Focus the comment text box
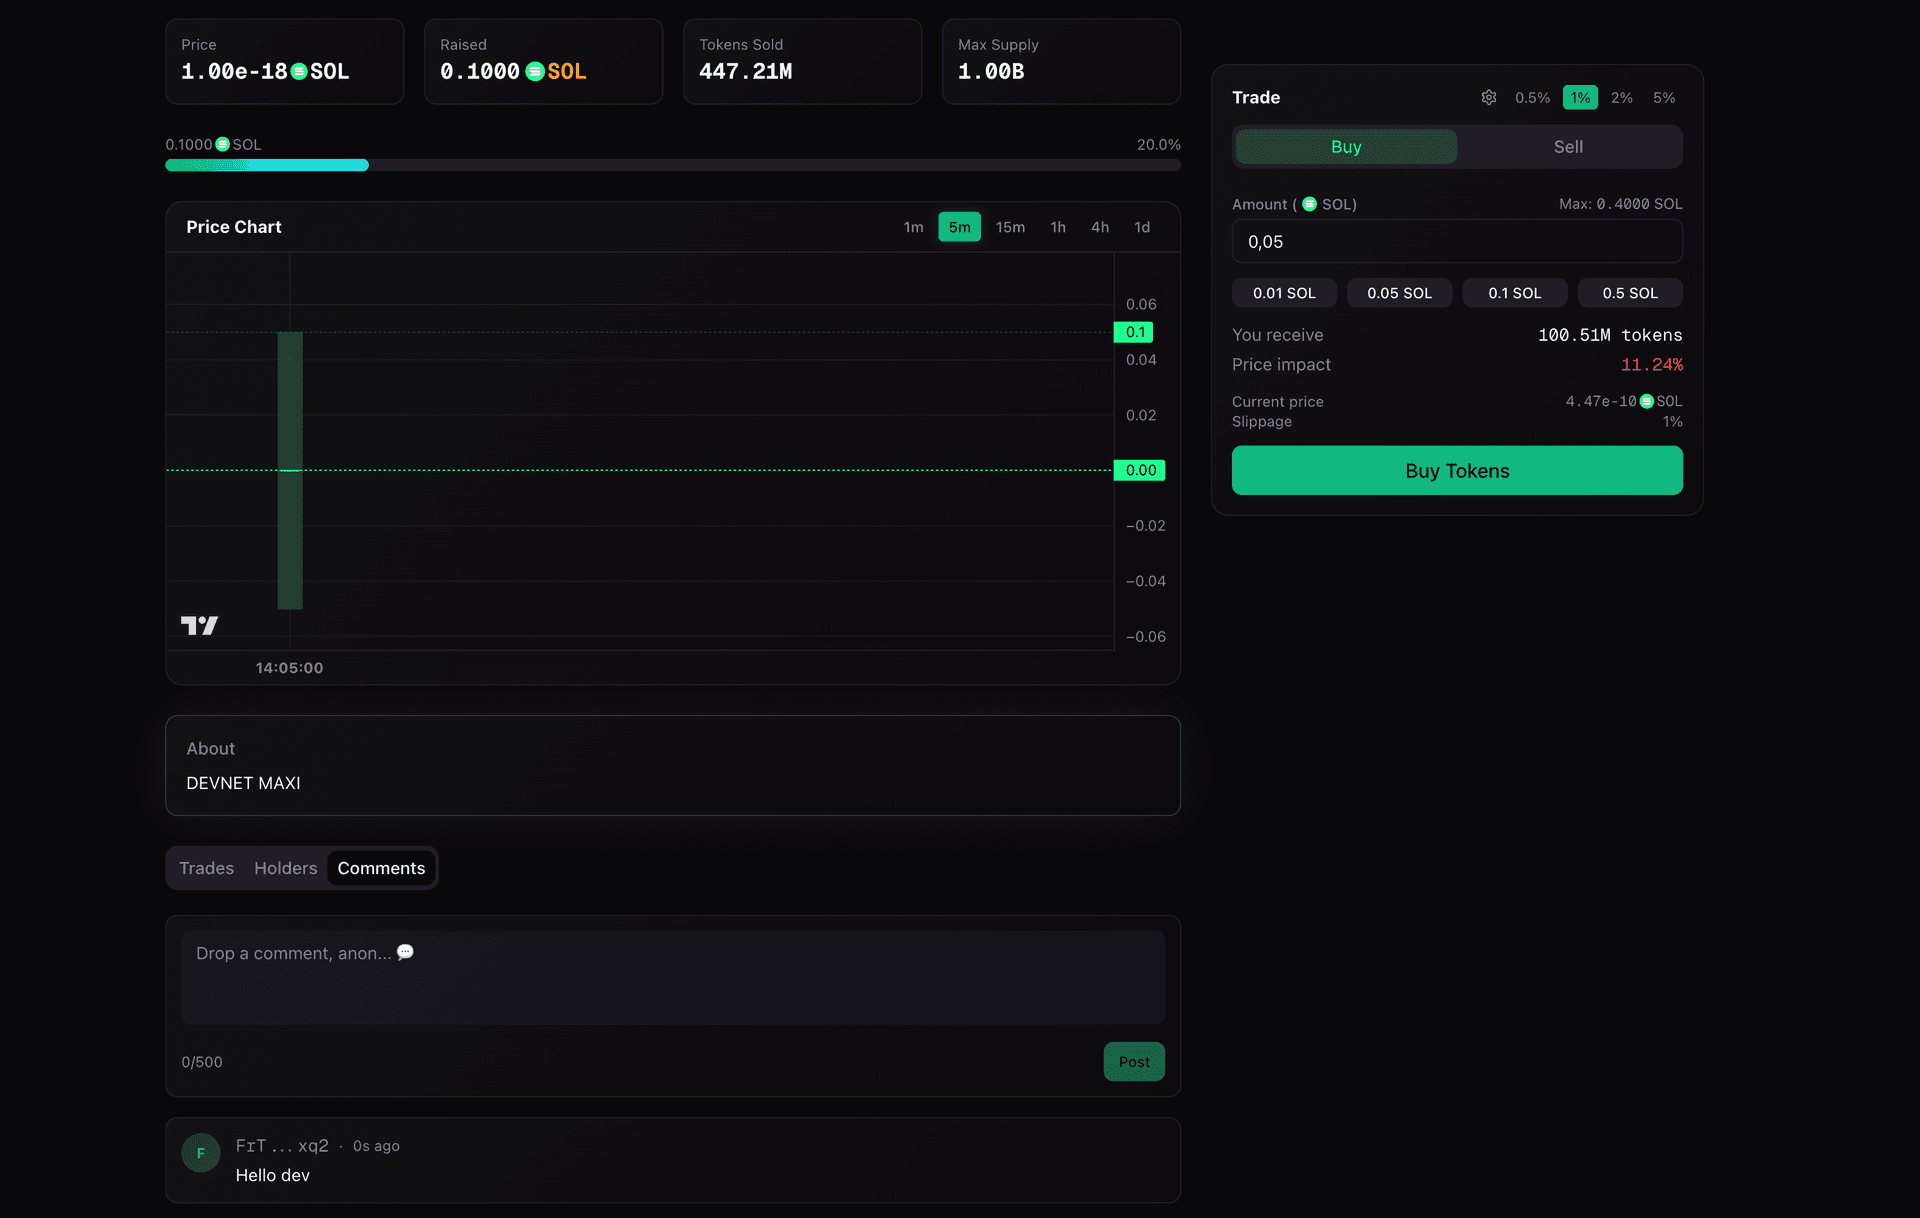 coord(672,977)
